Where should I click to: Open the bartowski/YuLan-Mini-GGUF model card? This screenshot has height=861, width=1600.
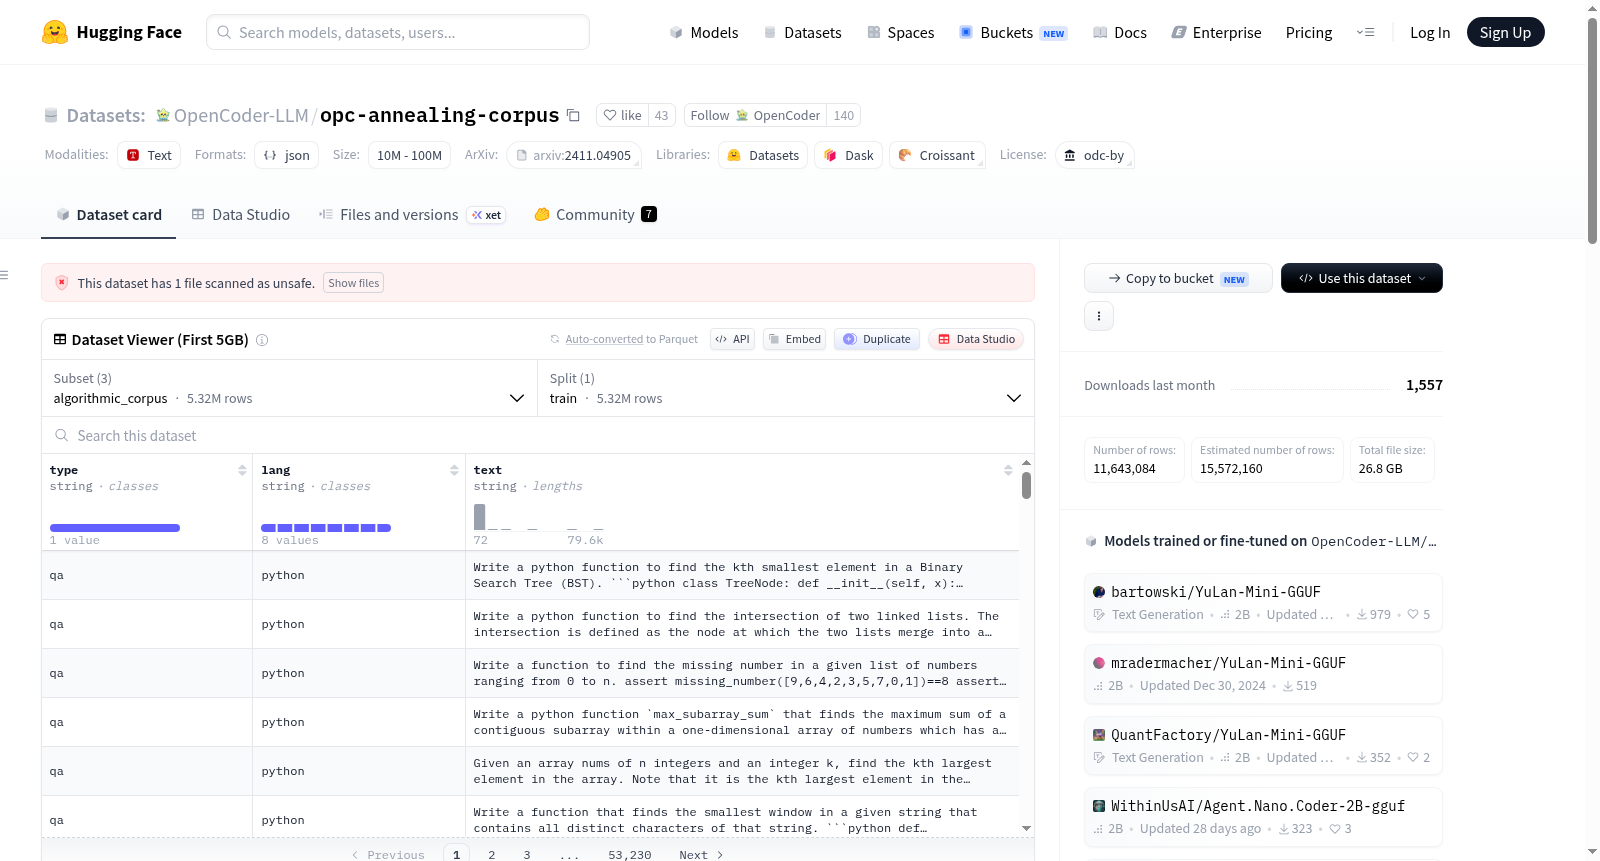tap(1263, 602)
